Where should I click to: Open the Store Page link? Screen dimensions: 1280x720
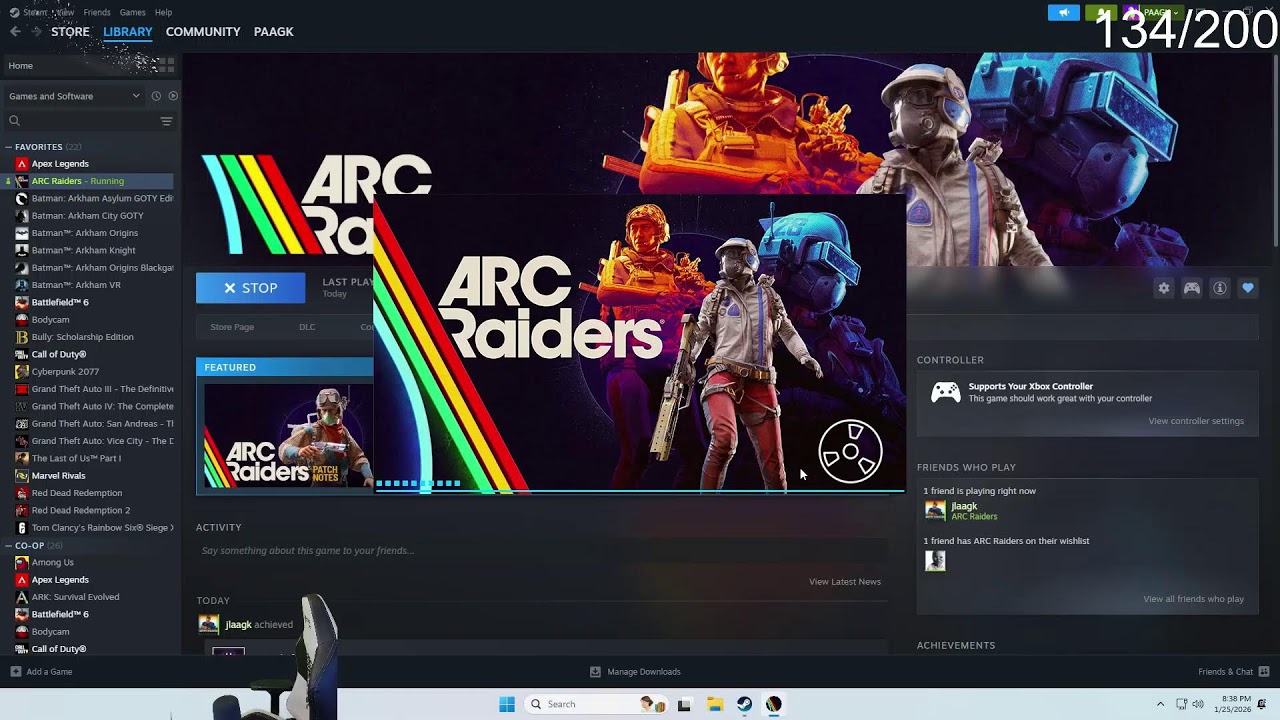[232, 327]
